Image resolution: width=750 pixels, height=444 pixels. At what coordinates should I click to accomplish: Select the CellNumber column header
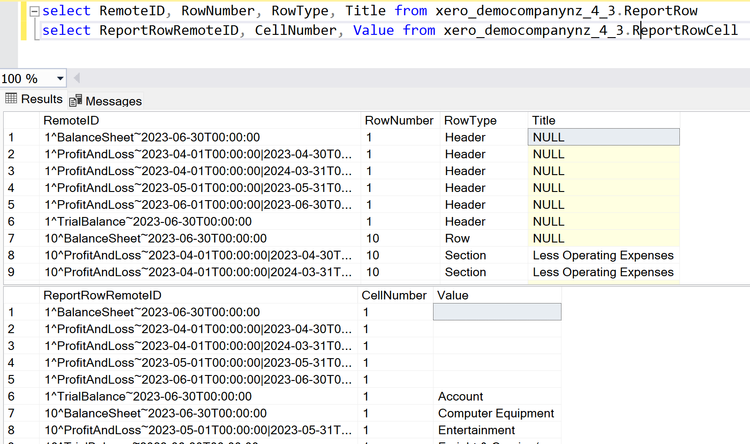pyautogui.click(x=395, y=295)
